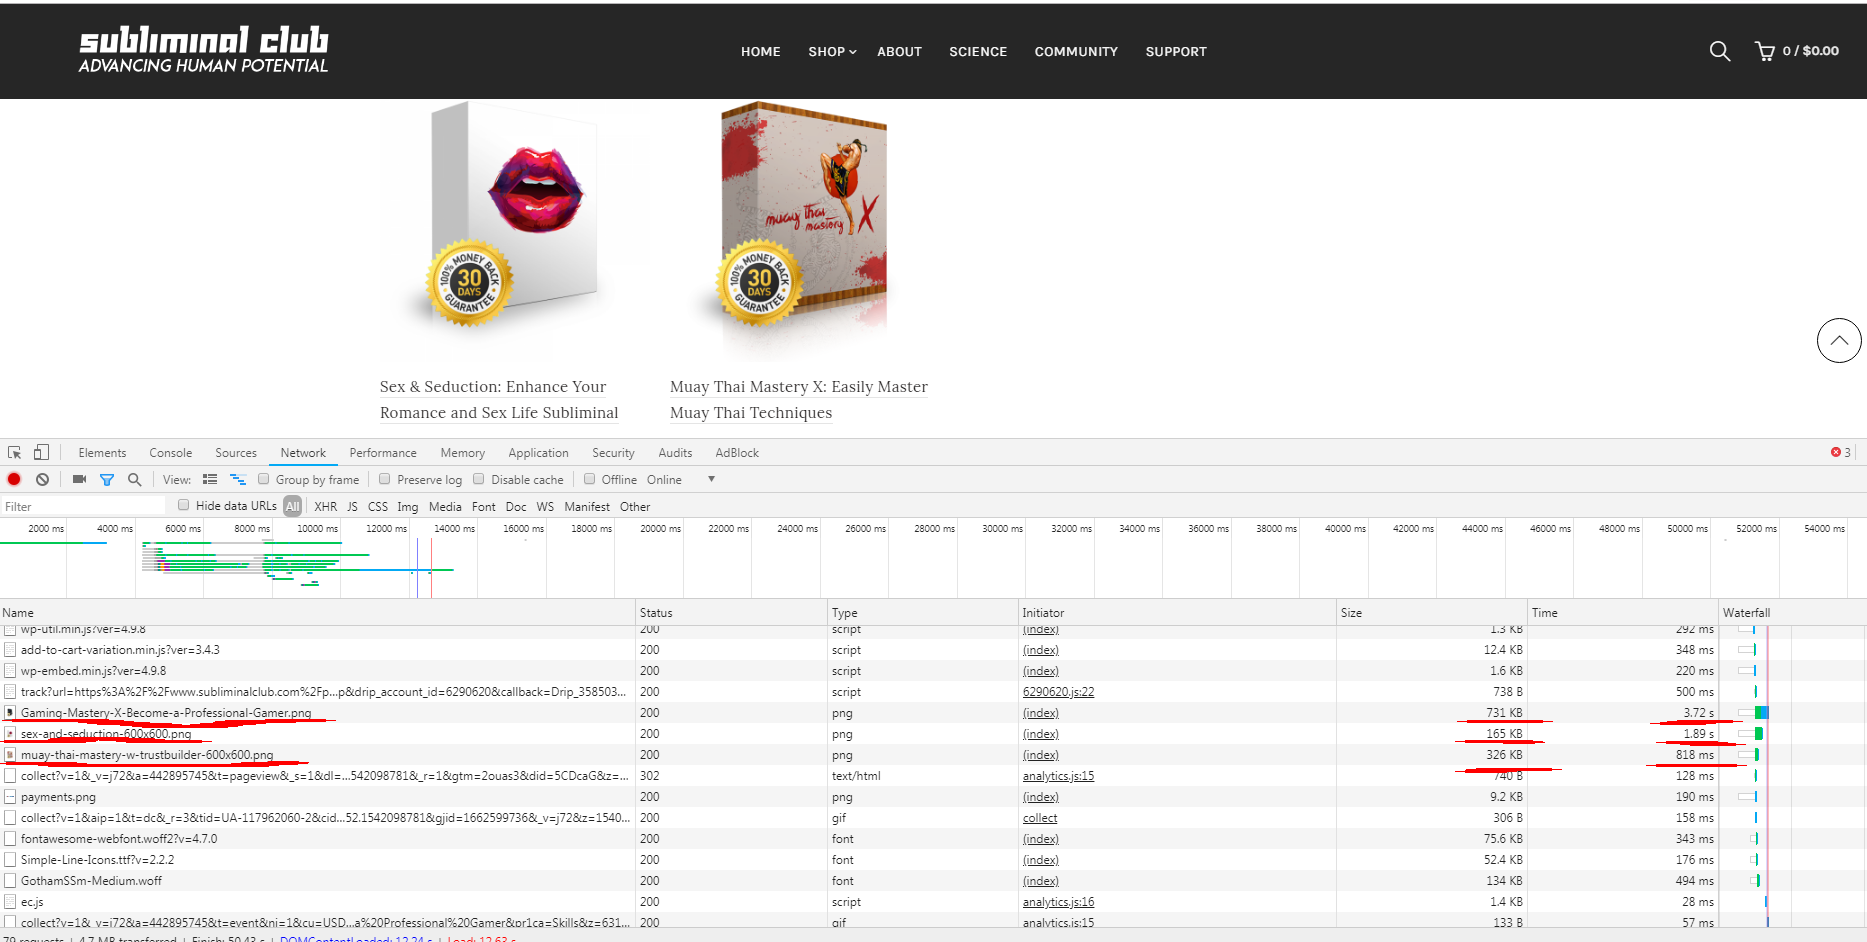
Task: Click the collect initiator link
Action: tap(1040, 818)
